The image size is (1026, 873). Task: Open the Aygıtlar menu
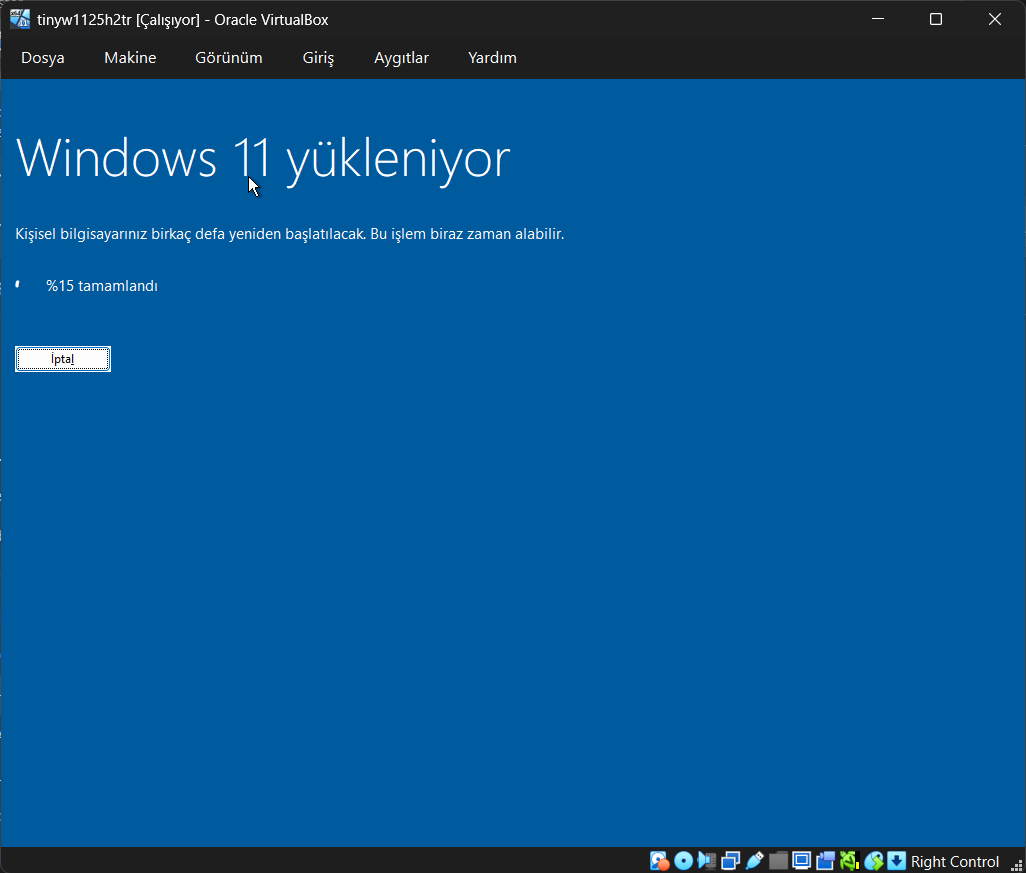401,58
